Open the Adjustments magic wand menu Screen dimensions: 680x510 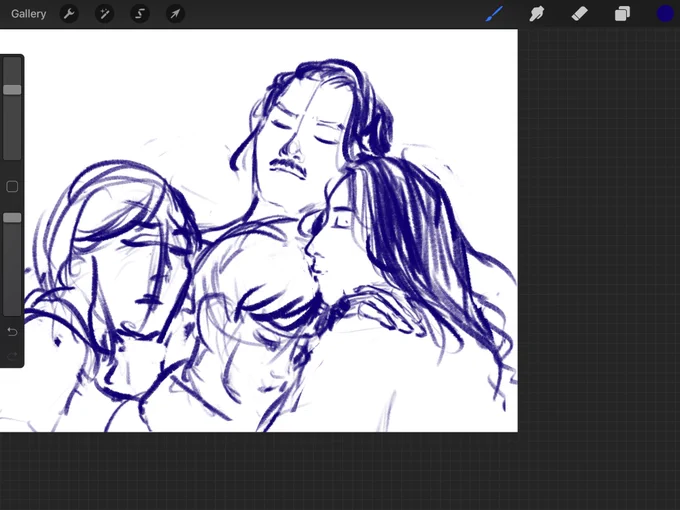(105, 14)
